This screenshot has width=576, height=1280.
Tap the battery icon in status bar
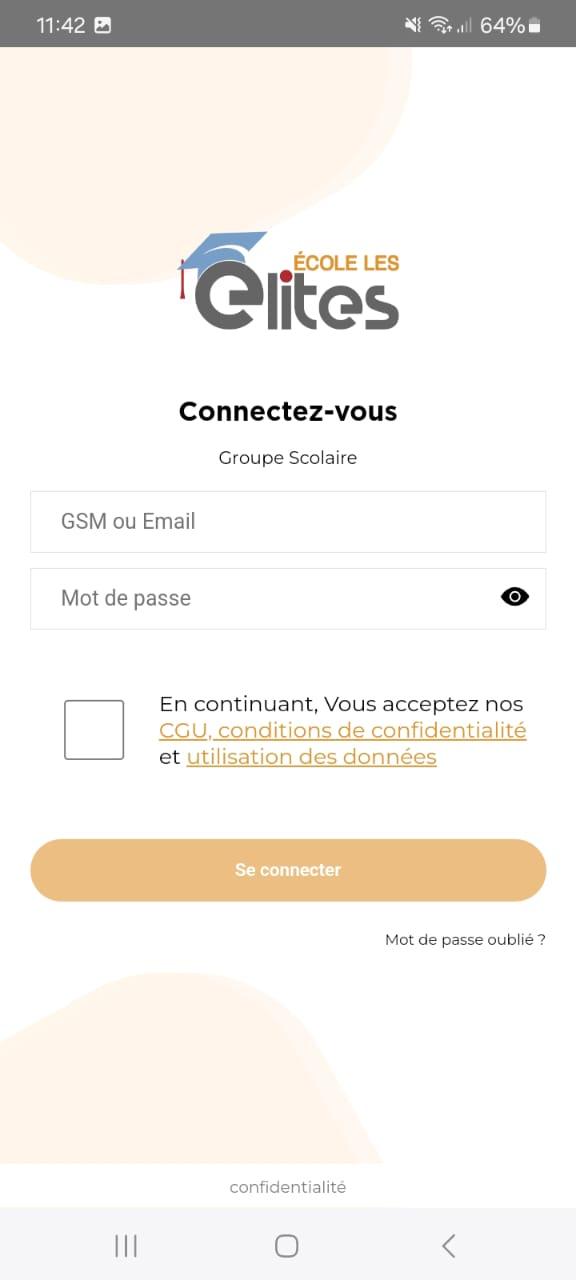pos(535,26)
